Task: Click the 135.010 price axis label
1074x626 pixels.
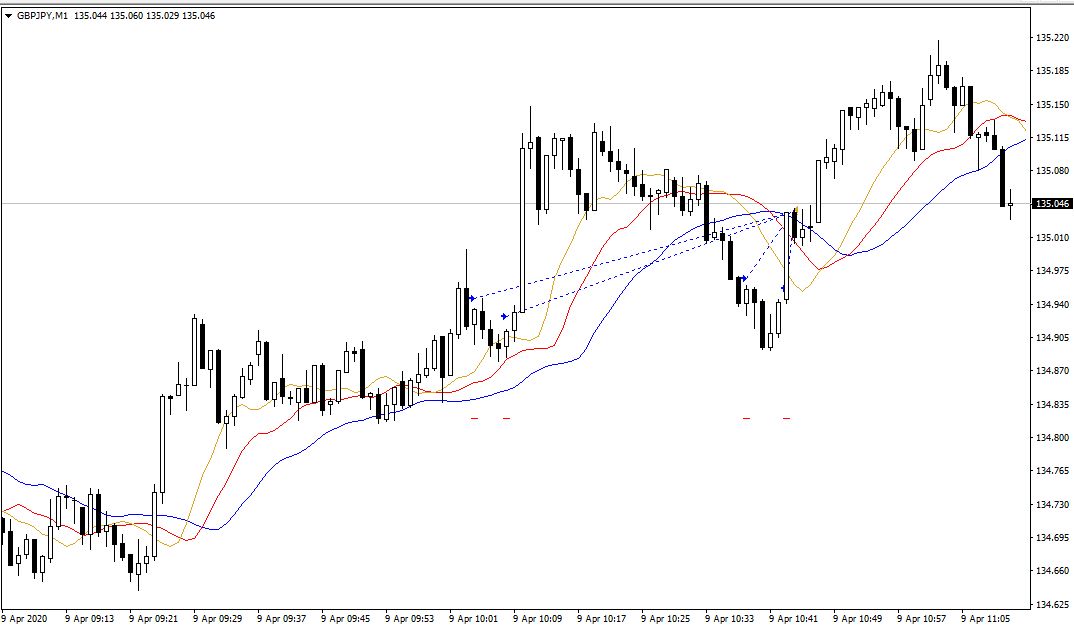Action: tap(1053, 238)
